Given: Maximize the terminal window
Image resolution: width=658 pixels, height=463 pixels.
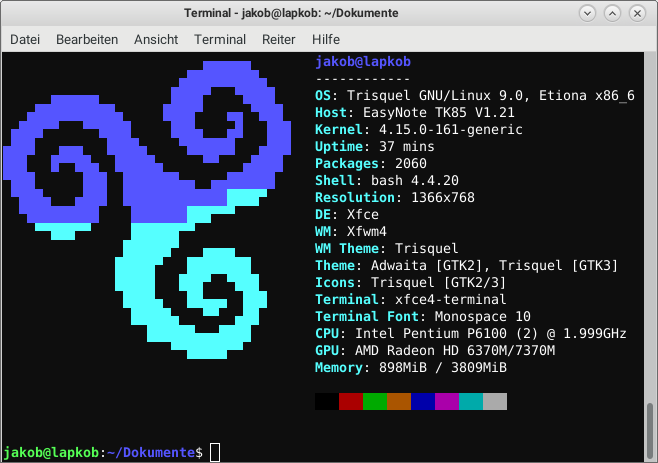Looking at the screenshot, I should 612,13.
